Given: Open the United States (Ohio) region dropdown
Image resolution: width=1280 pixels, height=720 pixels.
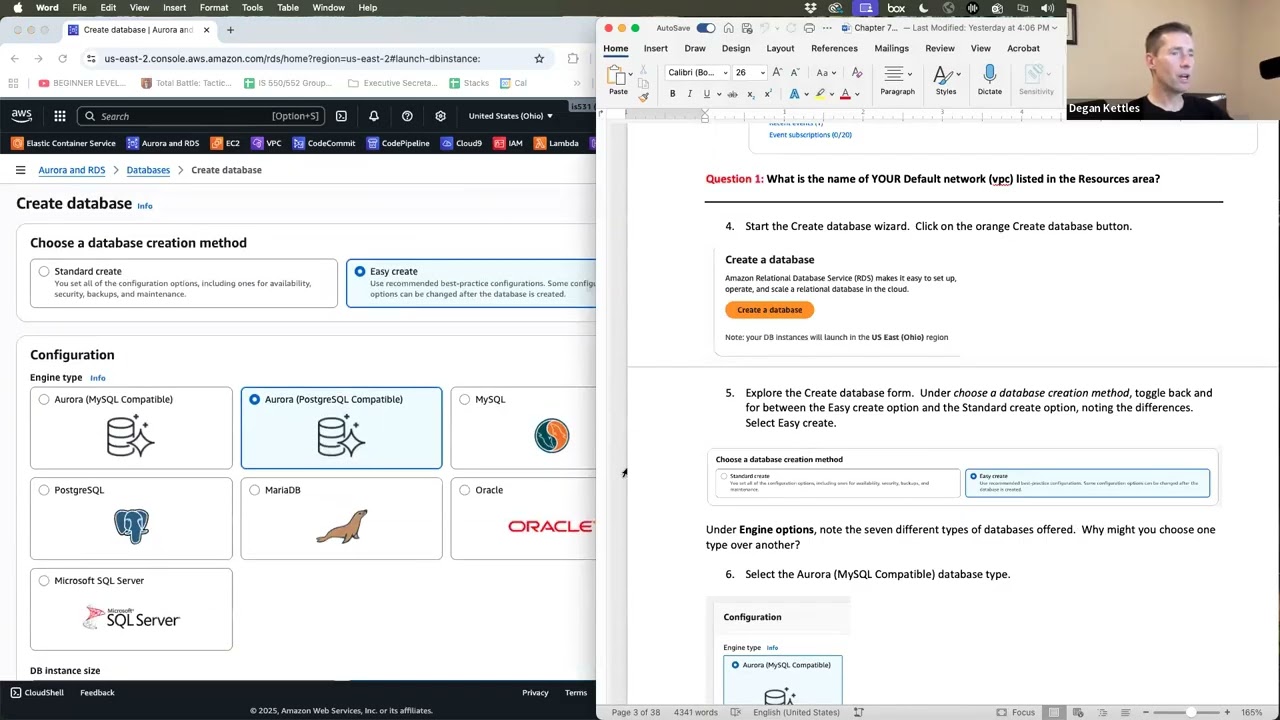Looking at the screenshot, I should 510,116.
